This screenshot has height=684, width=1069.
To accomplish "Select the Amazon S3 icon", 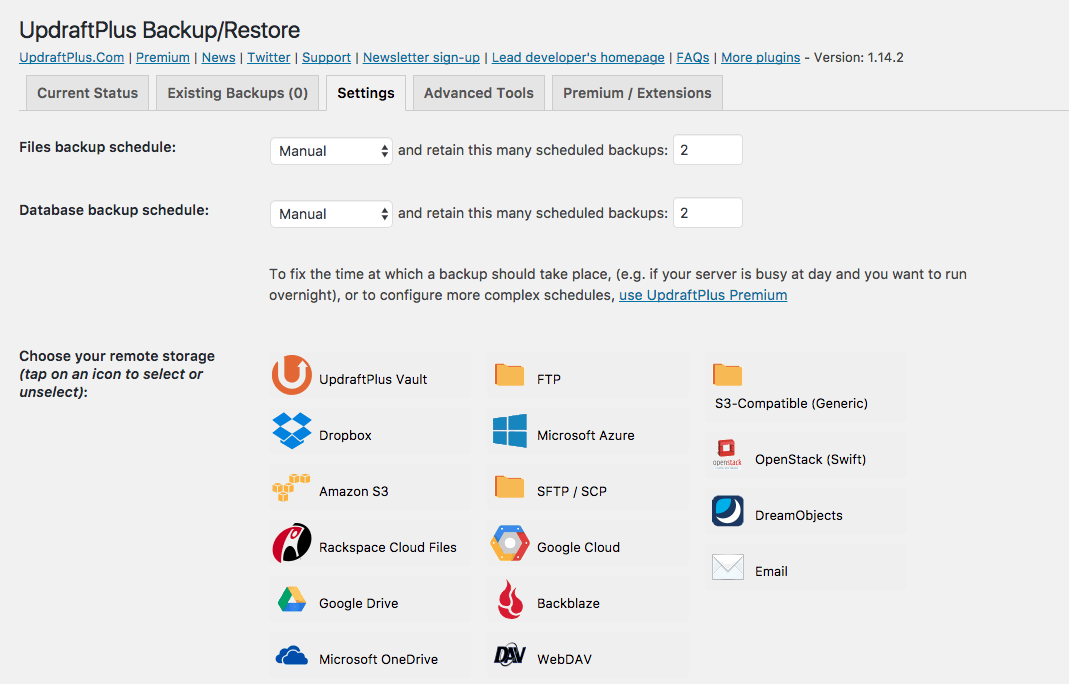I will [x=291, y=488].
